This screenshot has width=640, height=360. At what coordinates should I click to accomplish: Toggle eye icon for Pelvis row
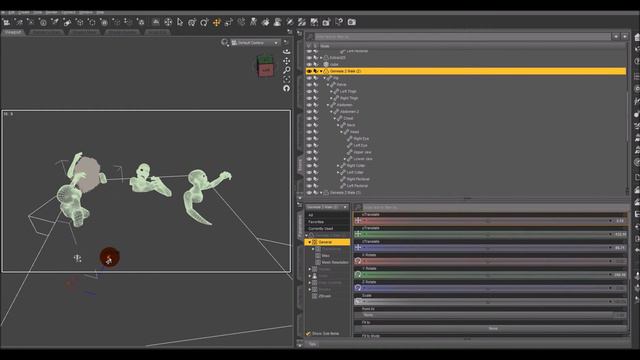tap(309, 84)
